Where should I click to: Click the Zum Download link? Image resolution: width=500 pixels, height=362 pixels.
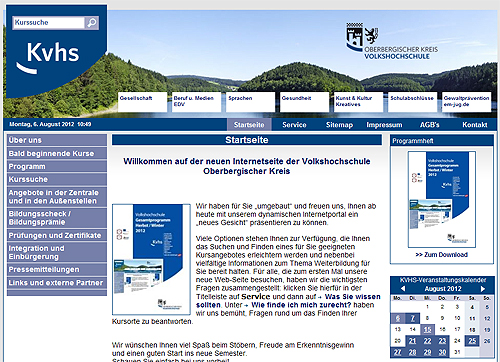coord(442,255)
